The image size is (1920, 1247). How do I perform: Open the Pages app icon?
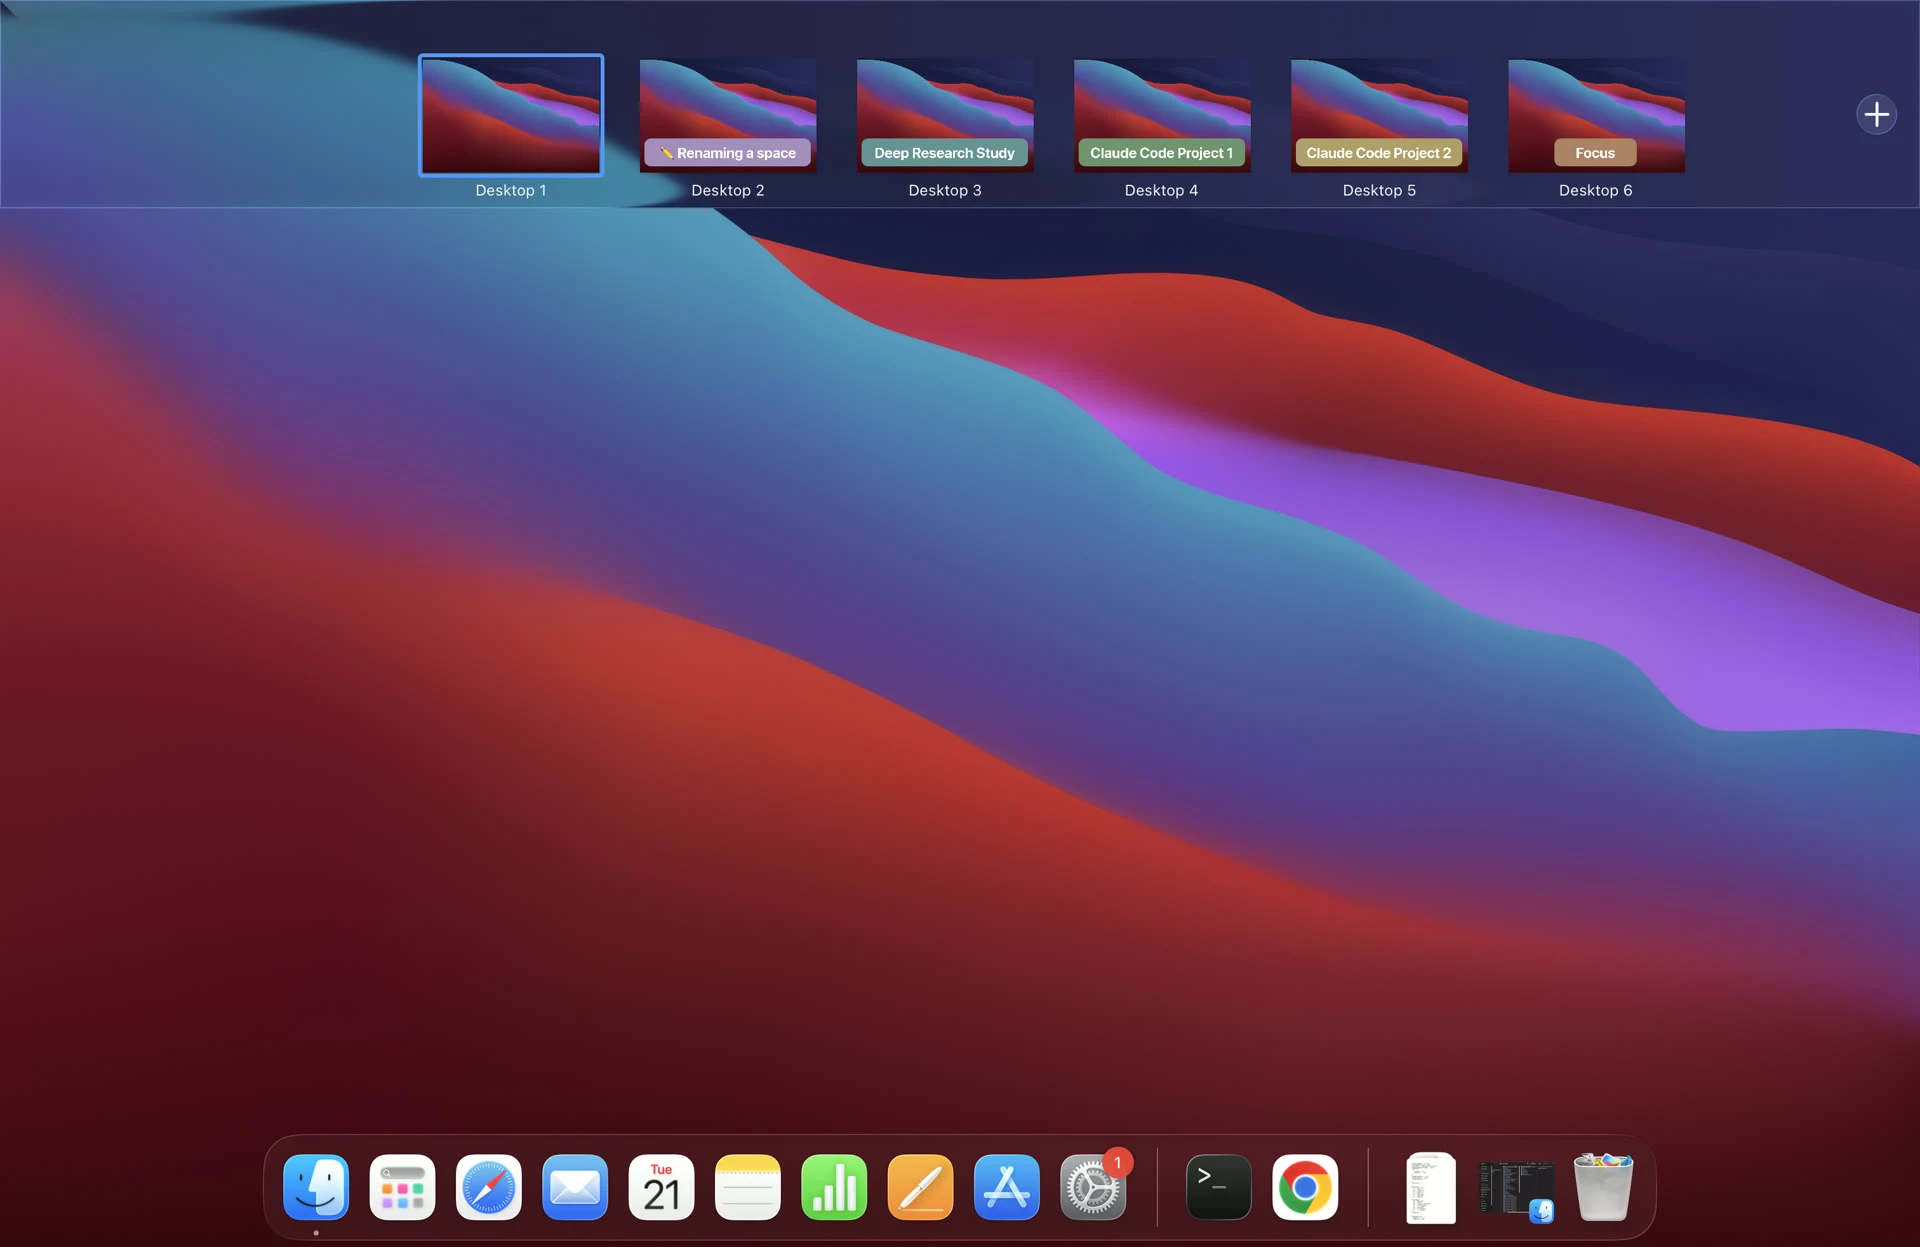tap(920, 1188)
